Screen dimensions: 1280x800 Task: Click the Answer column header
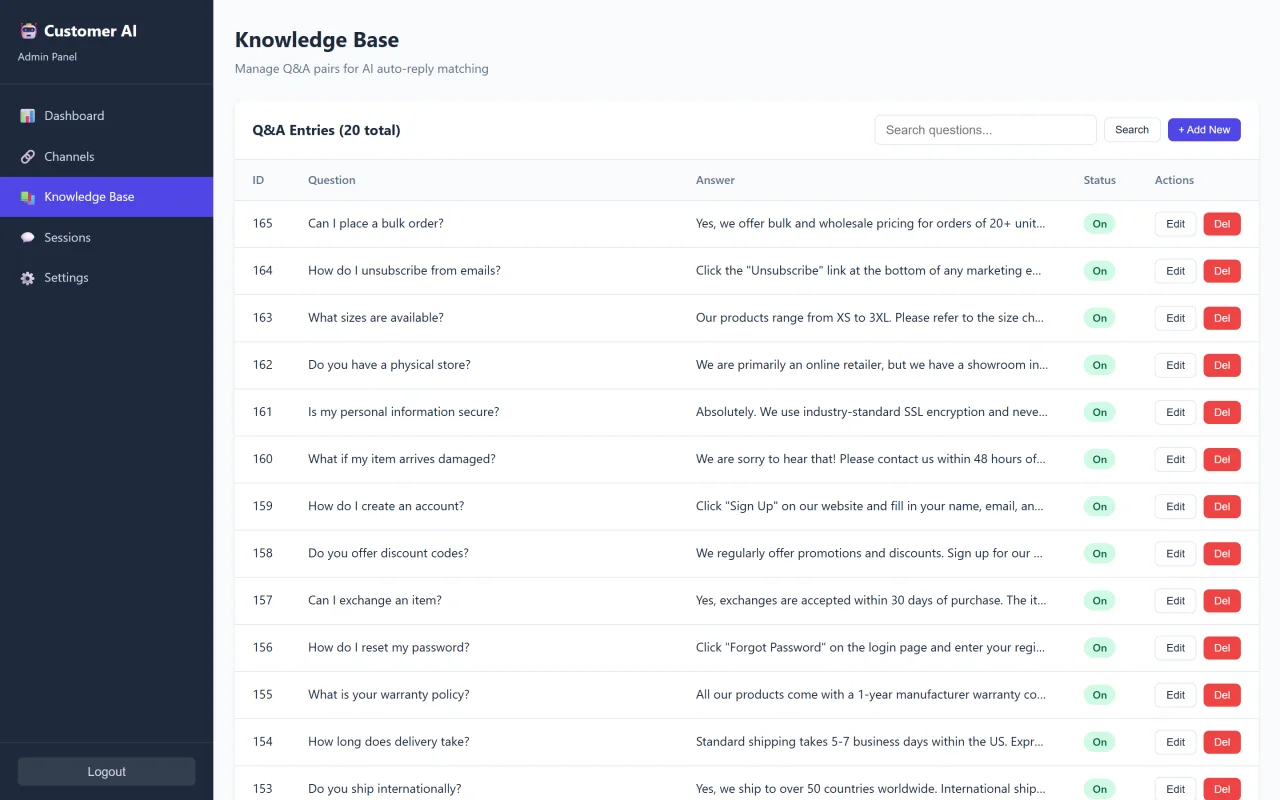(715, 180)
